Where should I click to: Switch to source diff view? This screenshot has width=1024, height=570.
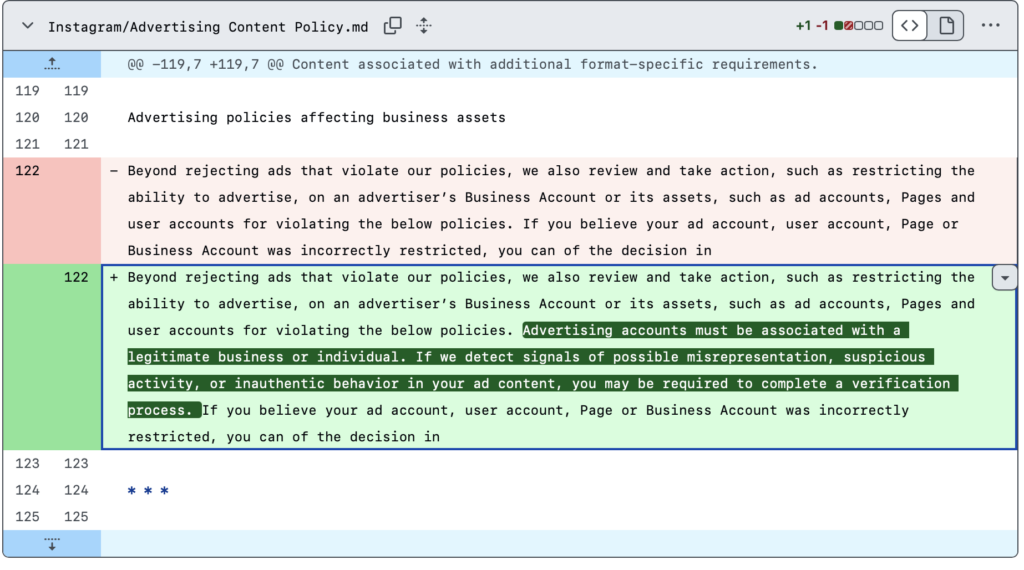pyautogui.click(x=909, y=26)
